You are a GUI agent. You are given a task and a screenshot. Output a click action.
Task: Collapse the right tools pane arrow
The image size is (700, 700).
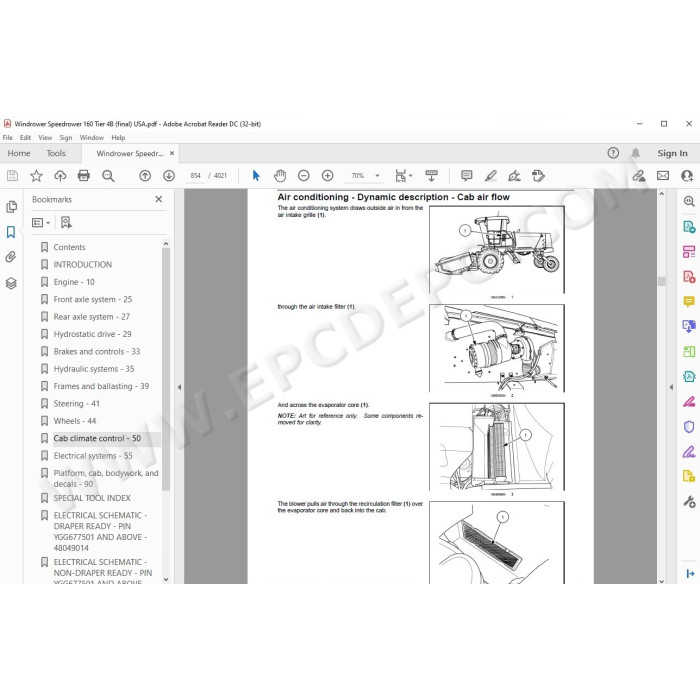(x=671, y=387)
